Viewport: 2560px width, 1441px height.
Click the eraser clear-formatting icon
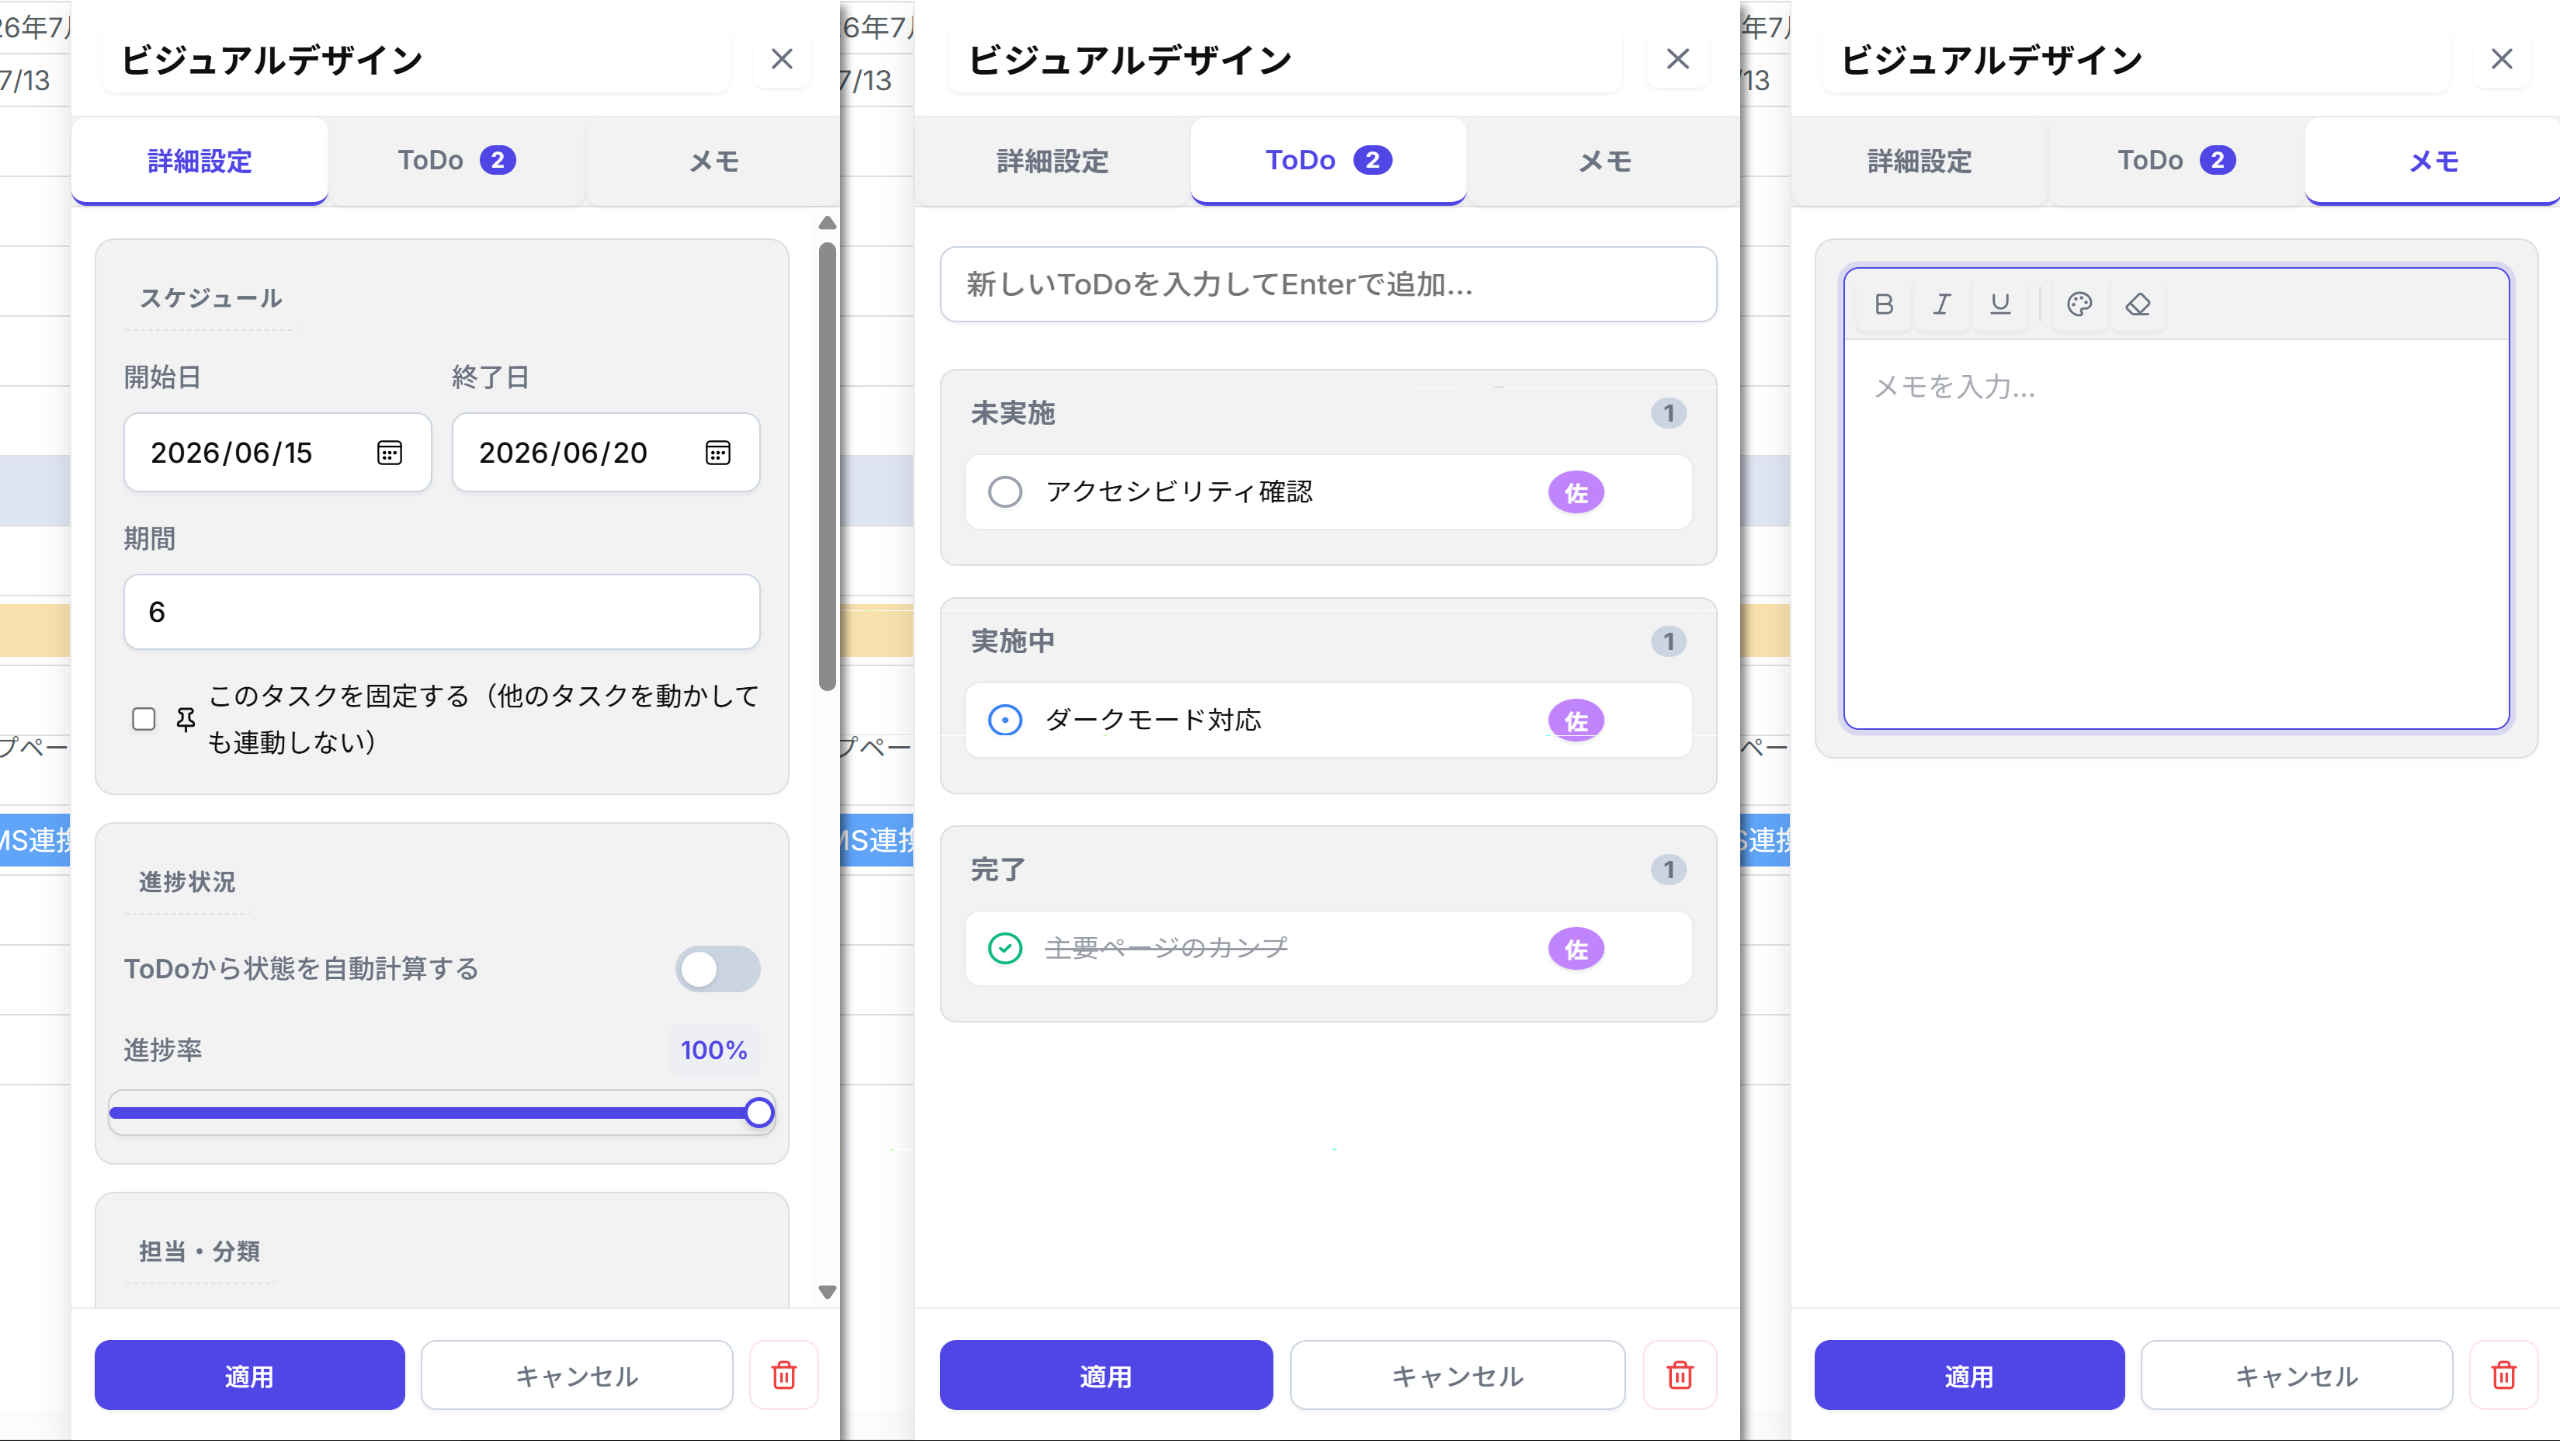tap(2138, 304)
